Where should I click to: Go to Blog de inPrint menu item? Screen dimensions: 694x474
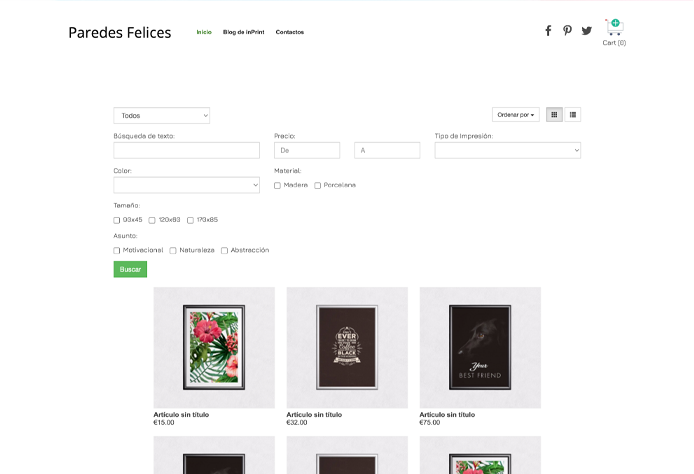coord(243,32)
